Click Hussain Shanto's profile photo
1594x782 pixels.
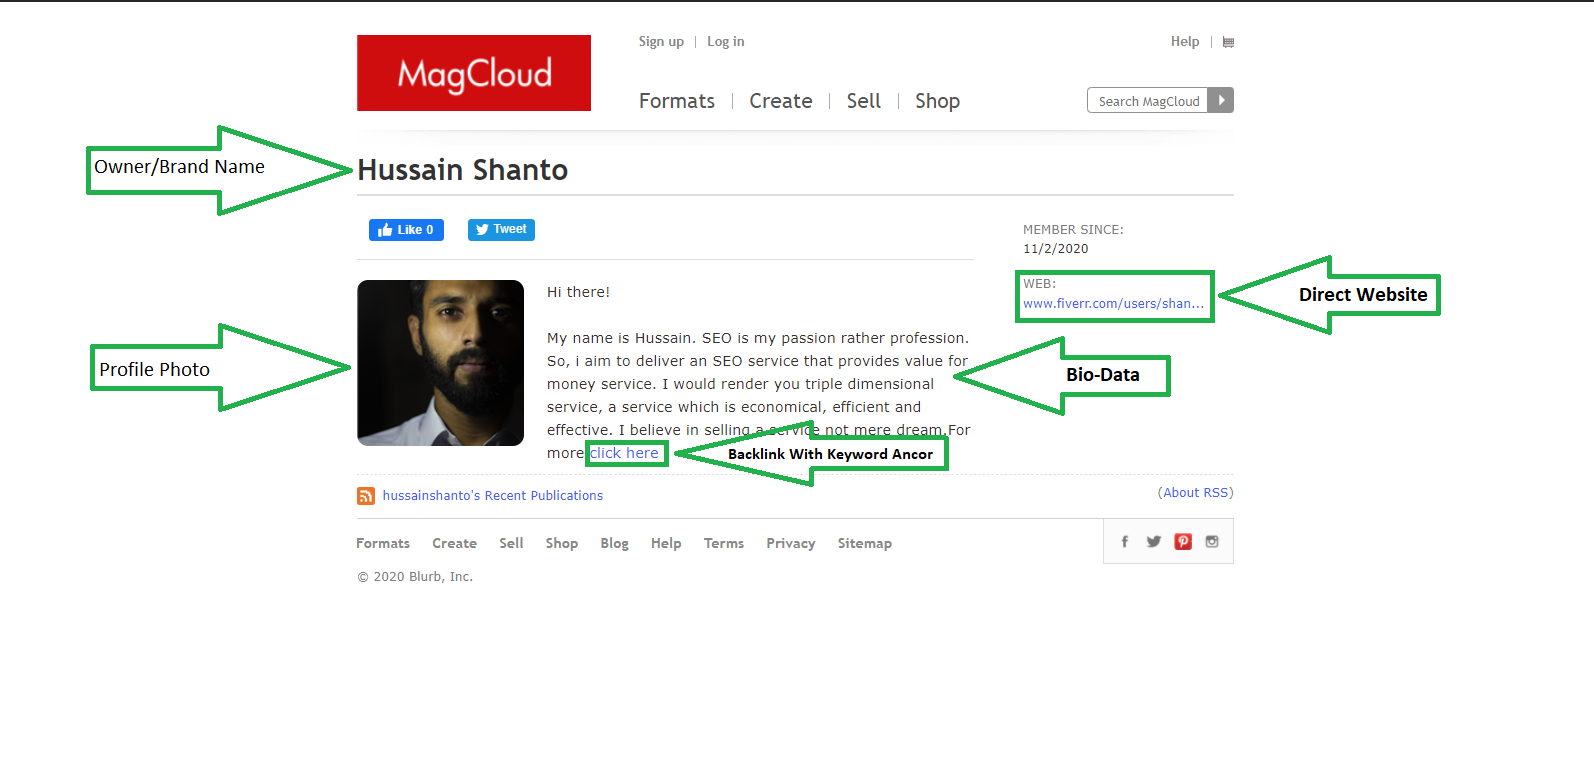coord(440,363)
